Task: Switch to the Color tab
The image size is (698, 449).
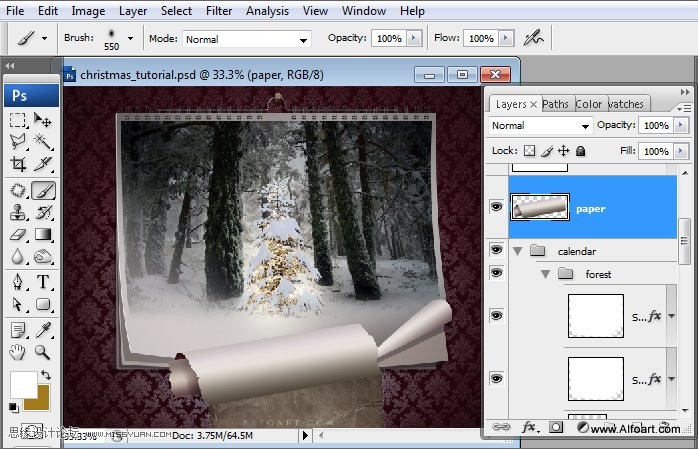Action: [588, 104]
